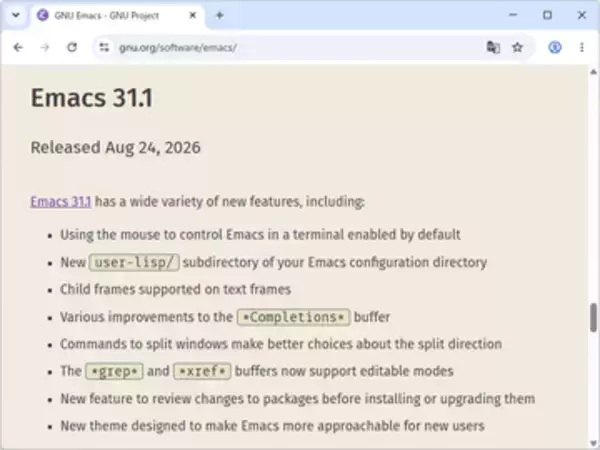Open the Emacs 31.1 link
The image size is (600, 450).
[61, 202]
